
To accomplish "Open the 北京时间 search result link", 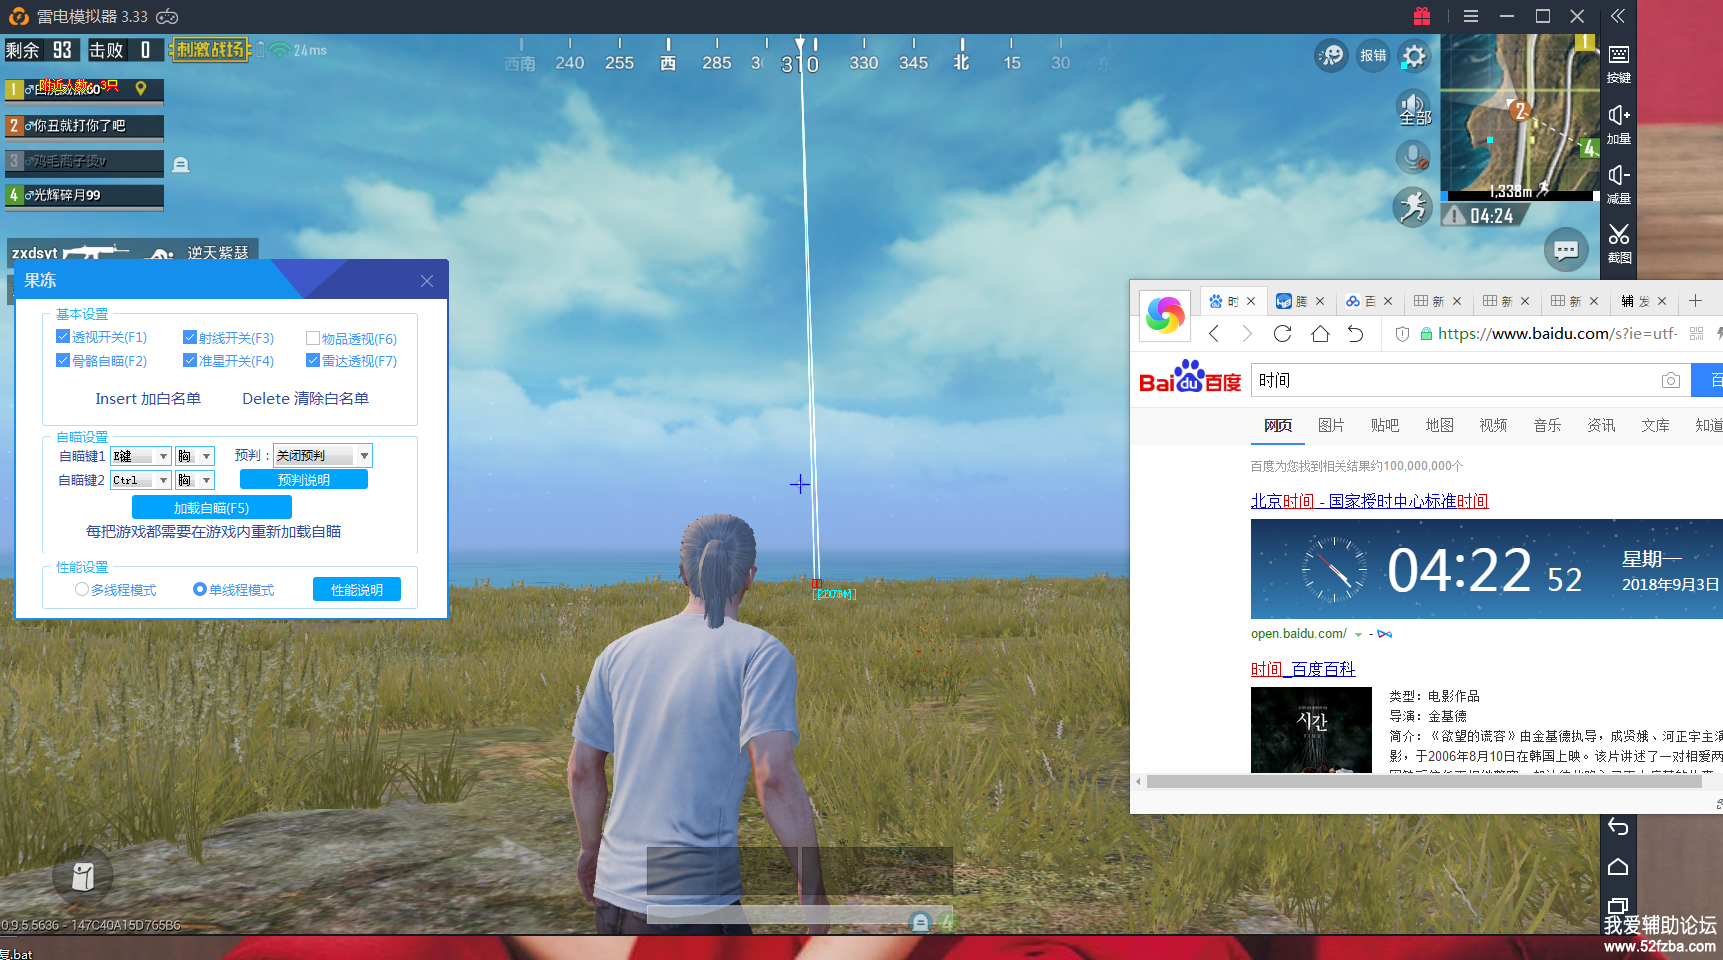I will pyautogui.click(x=1369, y=501).
